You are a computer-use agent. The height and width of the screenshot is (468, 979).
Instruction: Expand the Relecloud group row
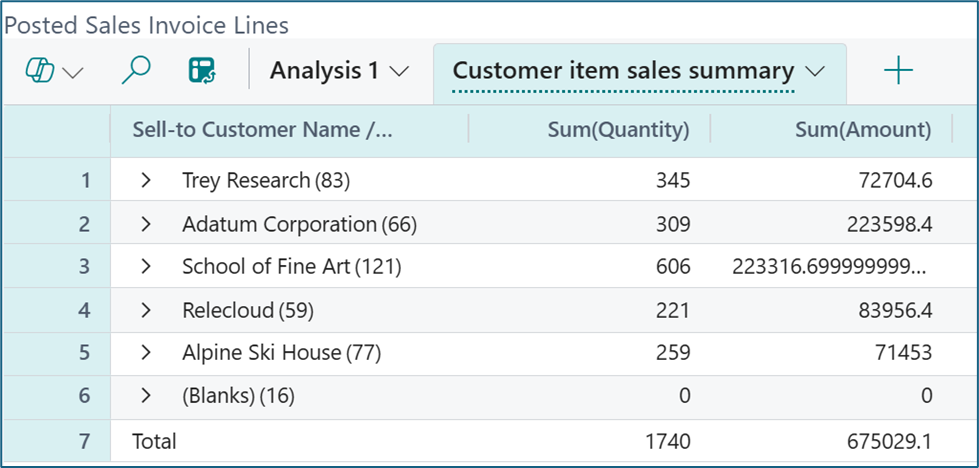tap(146, 311)
